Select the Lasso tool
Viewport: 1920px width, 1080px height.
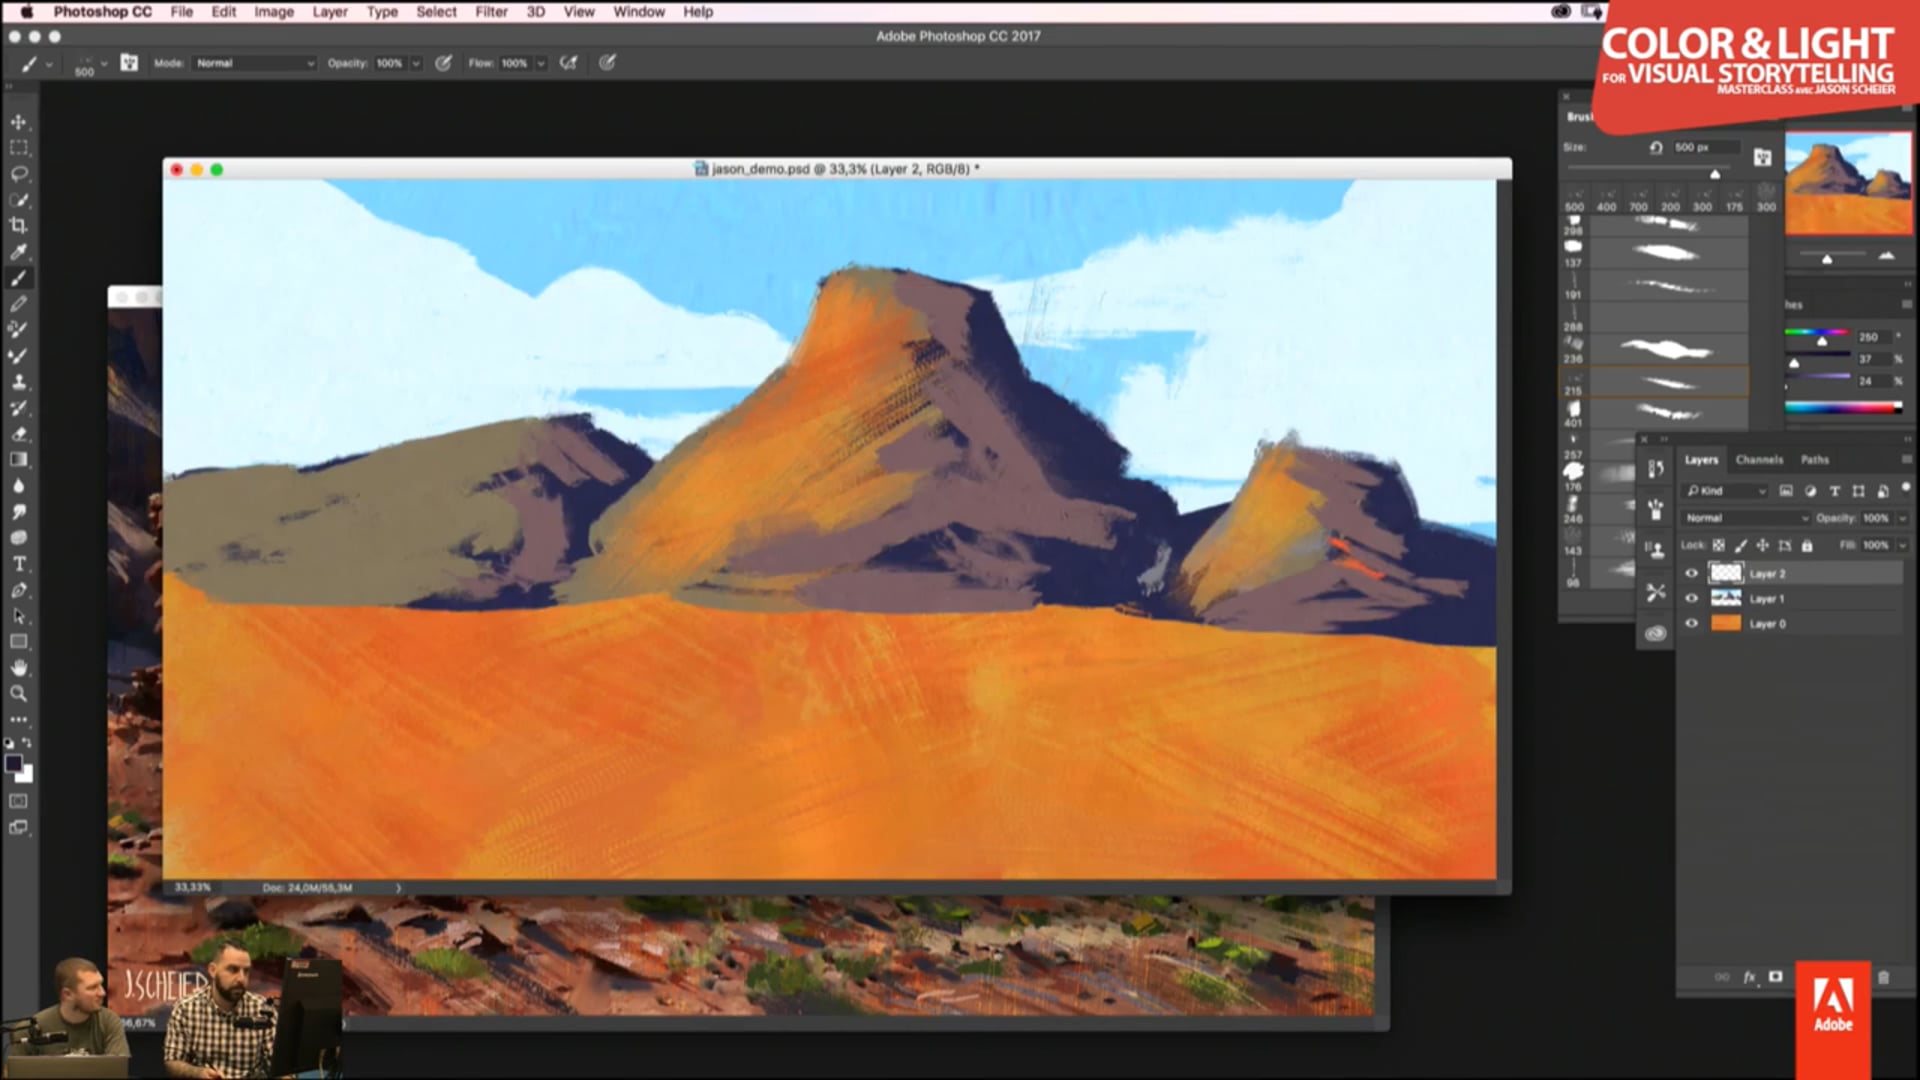pos(18,174)
